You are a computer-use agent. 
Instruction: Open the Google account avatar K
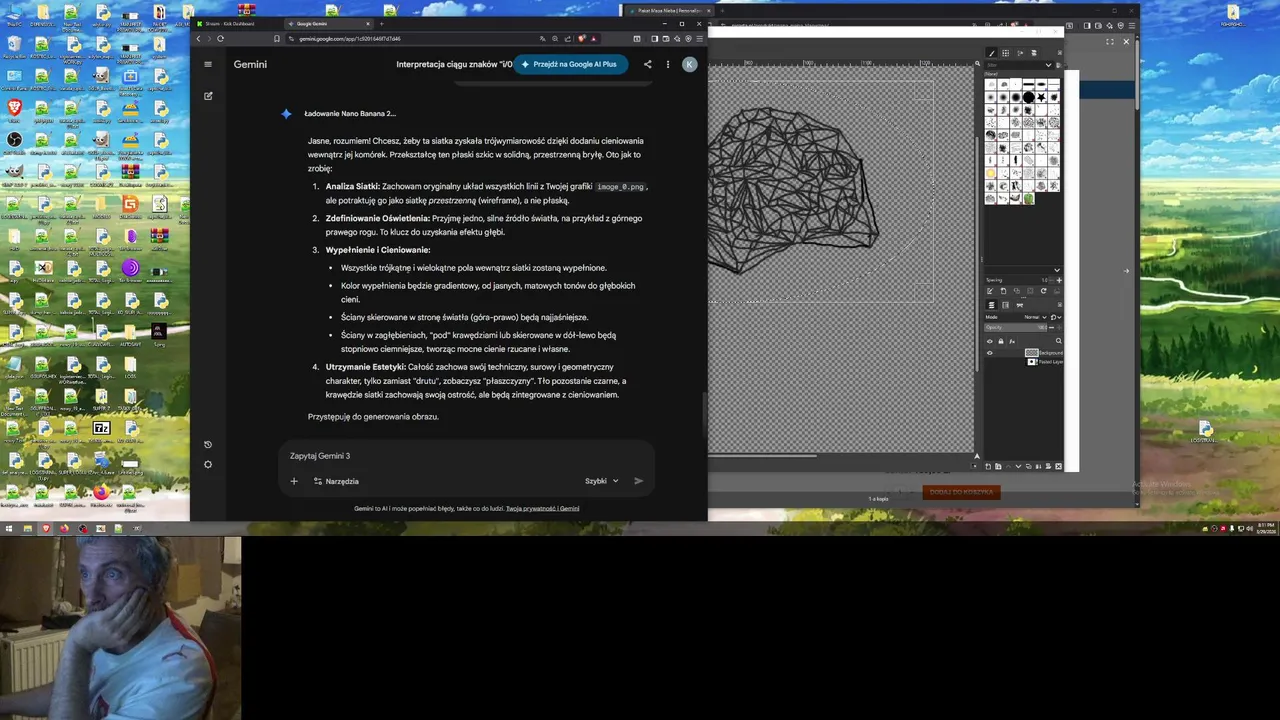[689, 64]
